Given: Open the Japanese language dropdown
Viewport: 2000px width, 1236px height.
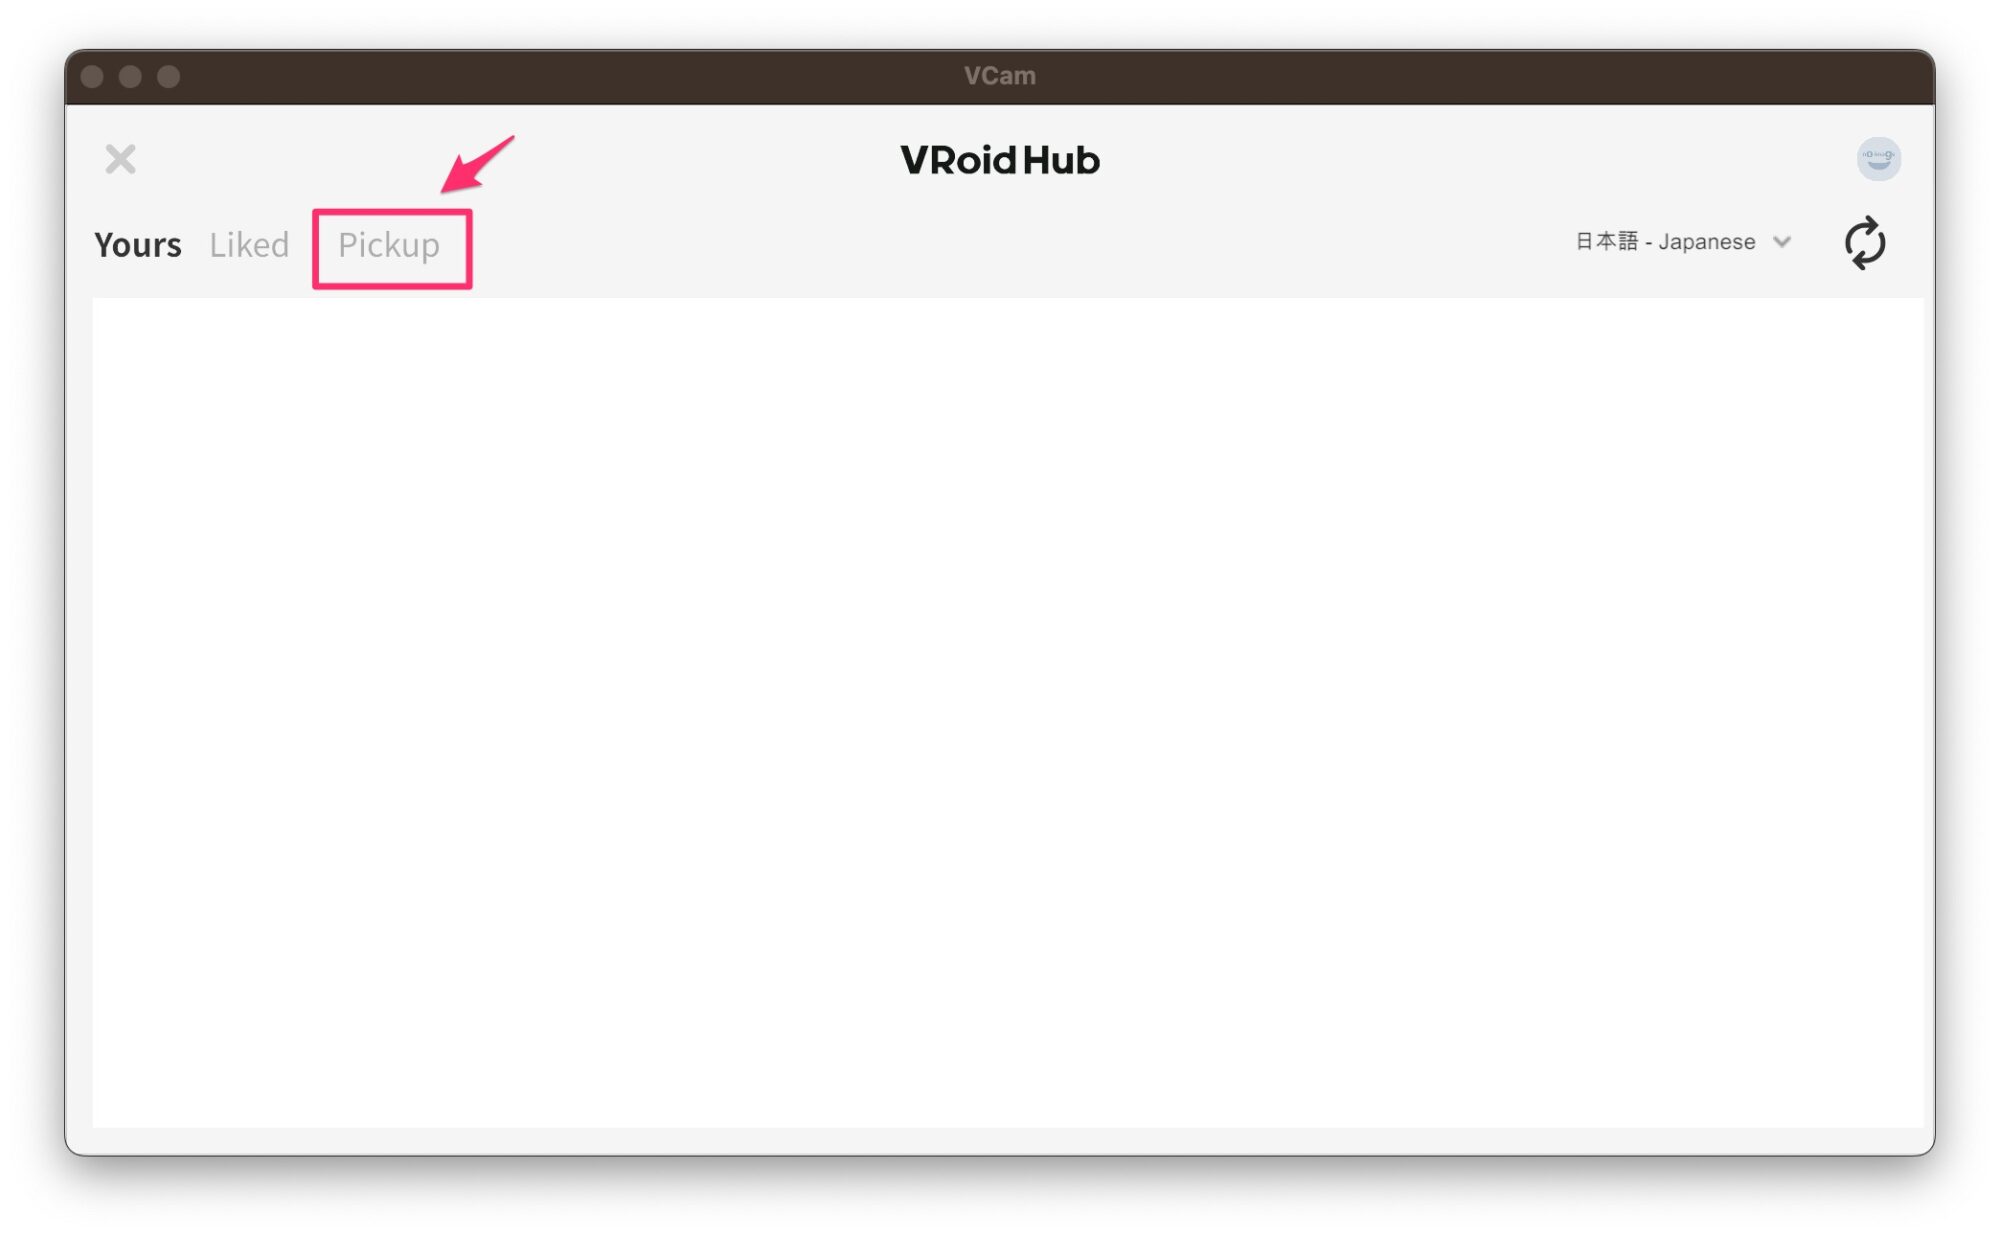Looking at the screenshot, I should (x=1682, y=242).
